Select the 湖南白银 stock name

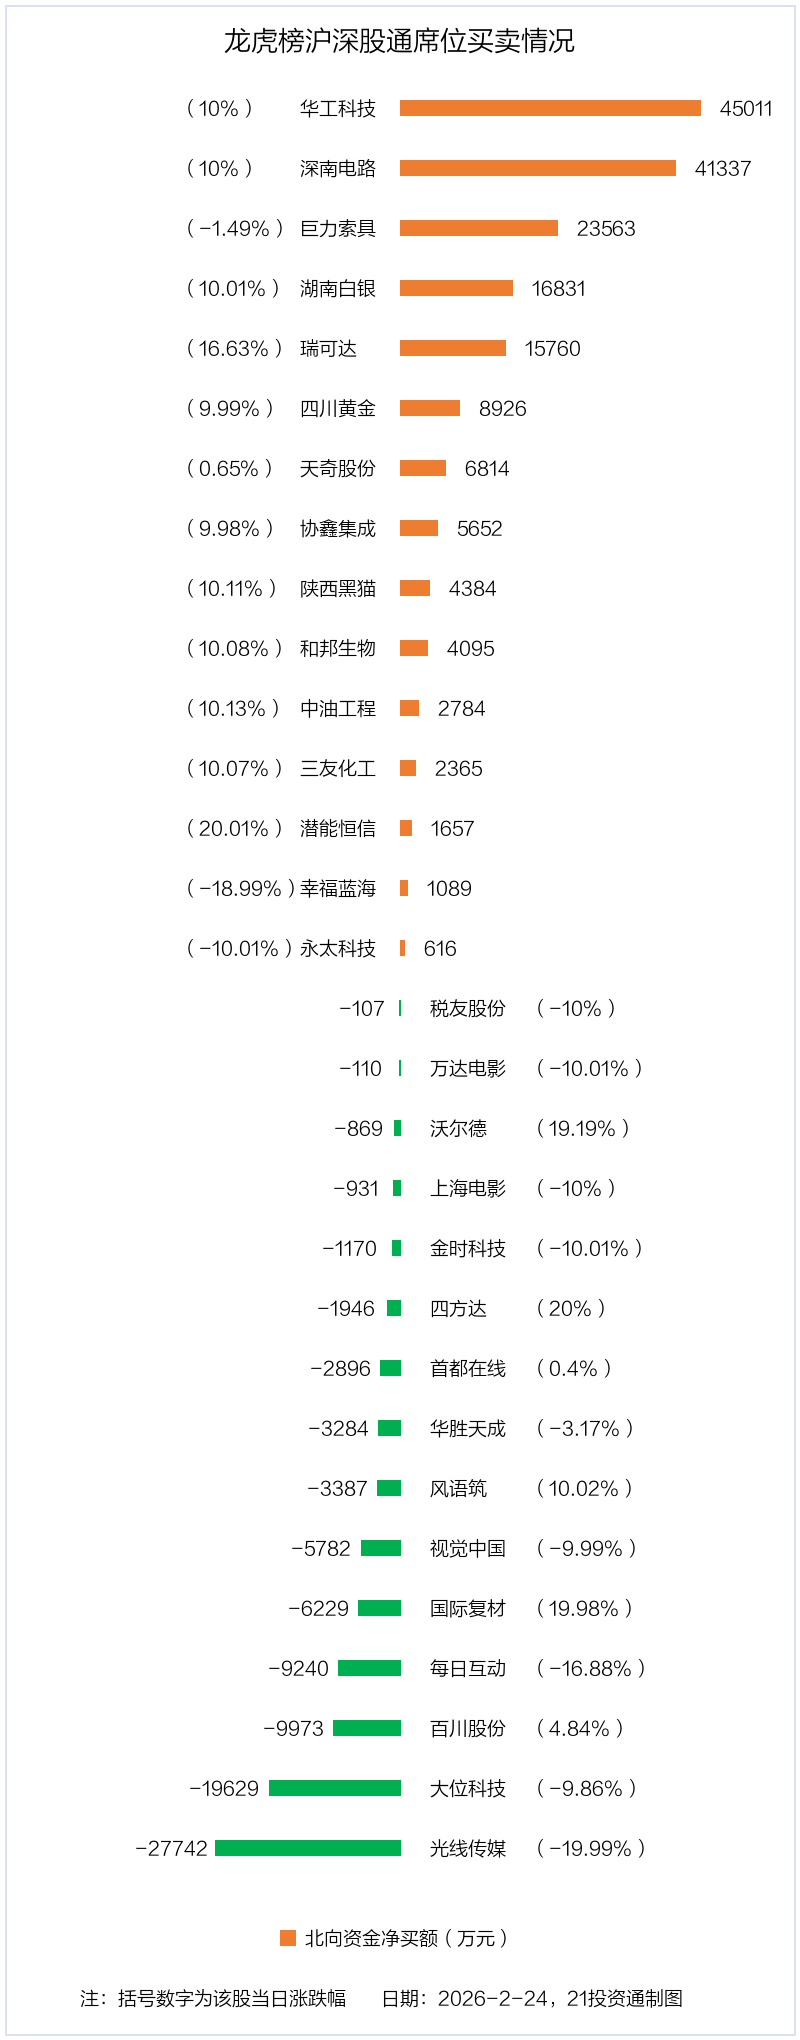(338, 288)
